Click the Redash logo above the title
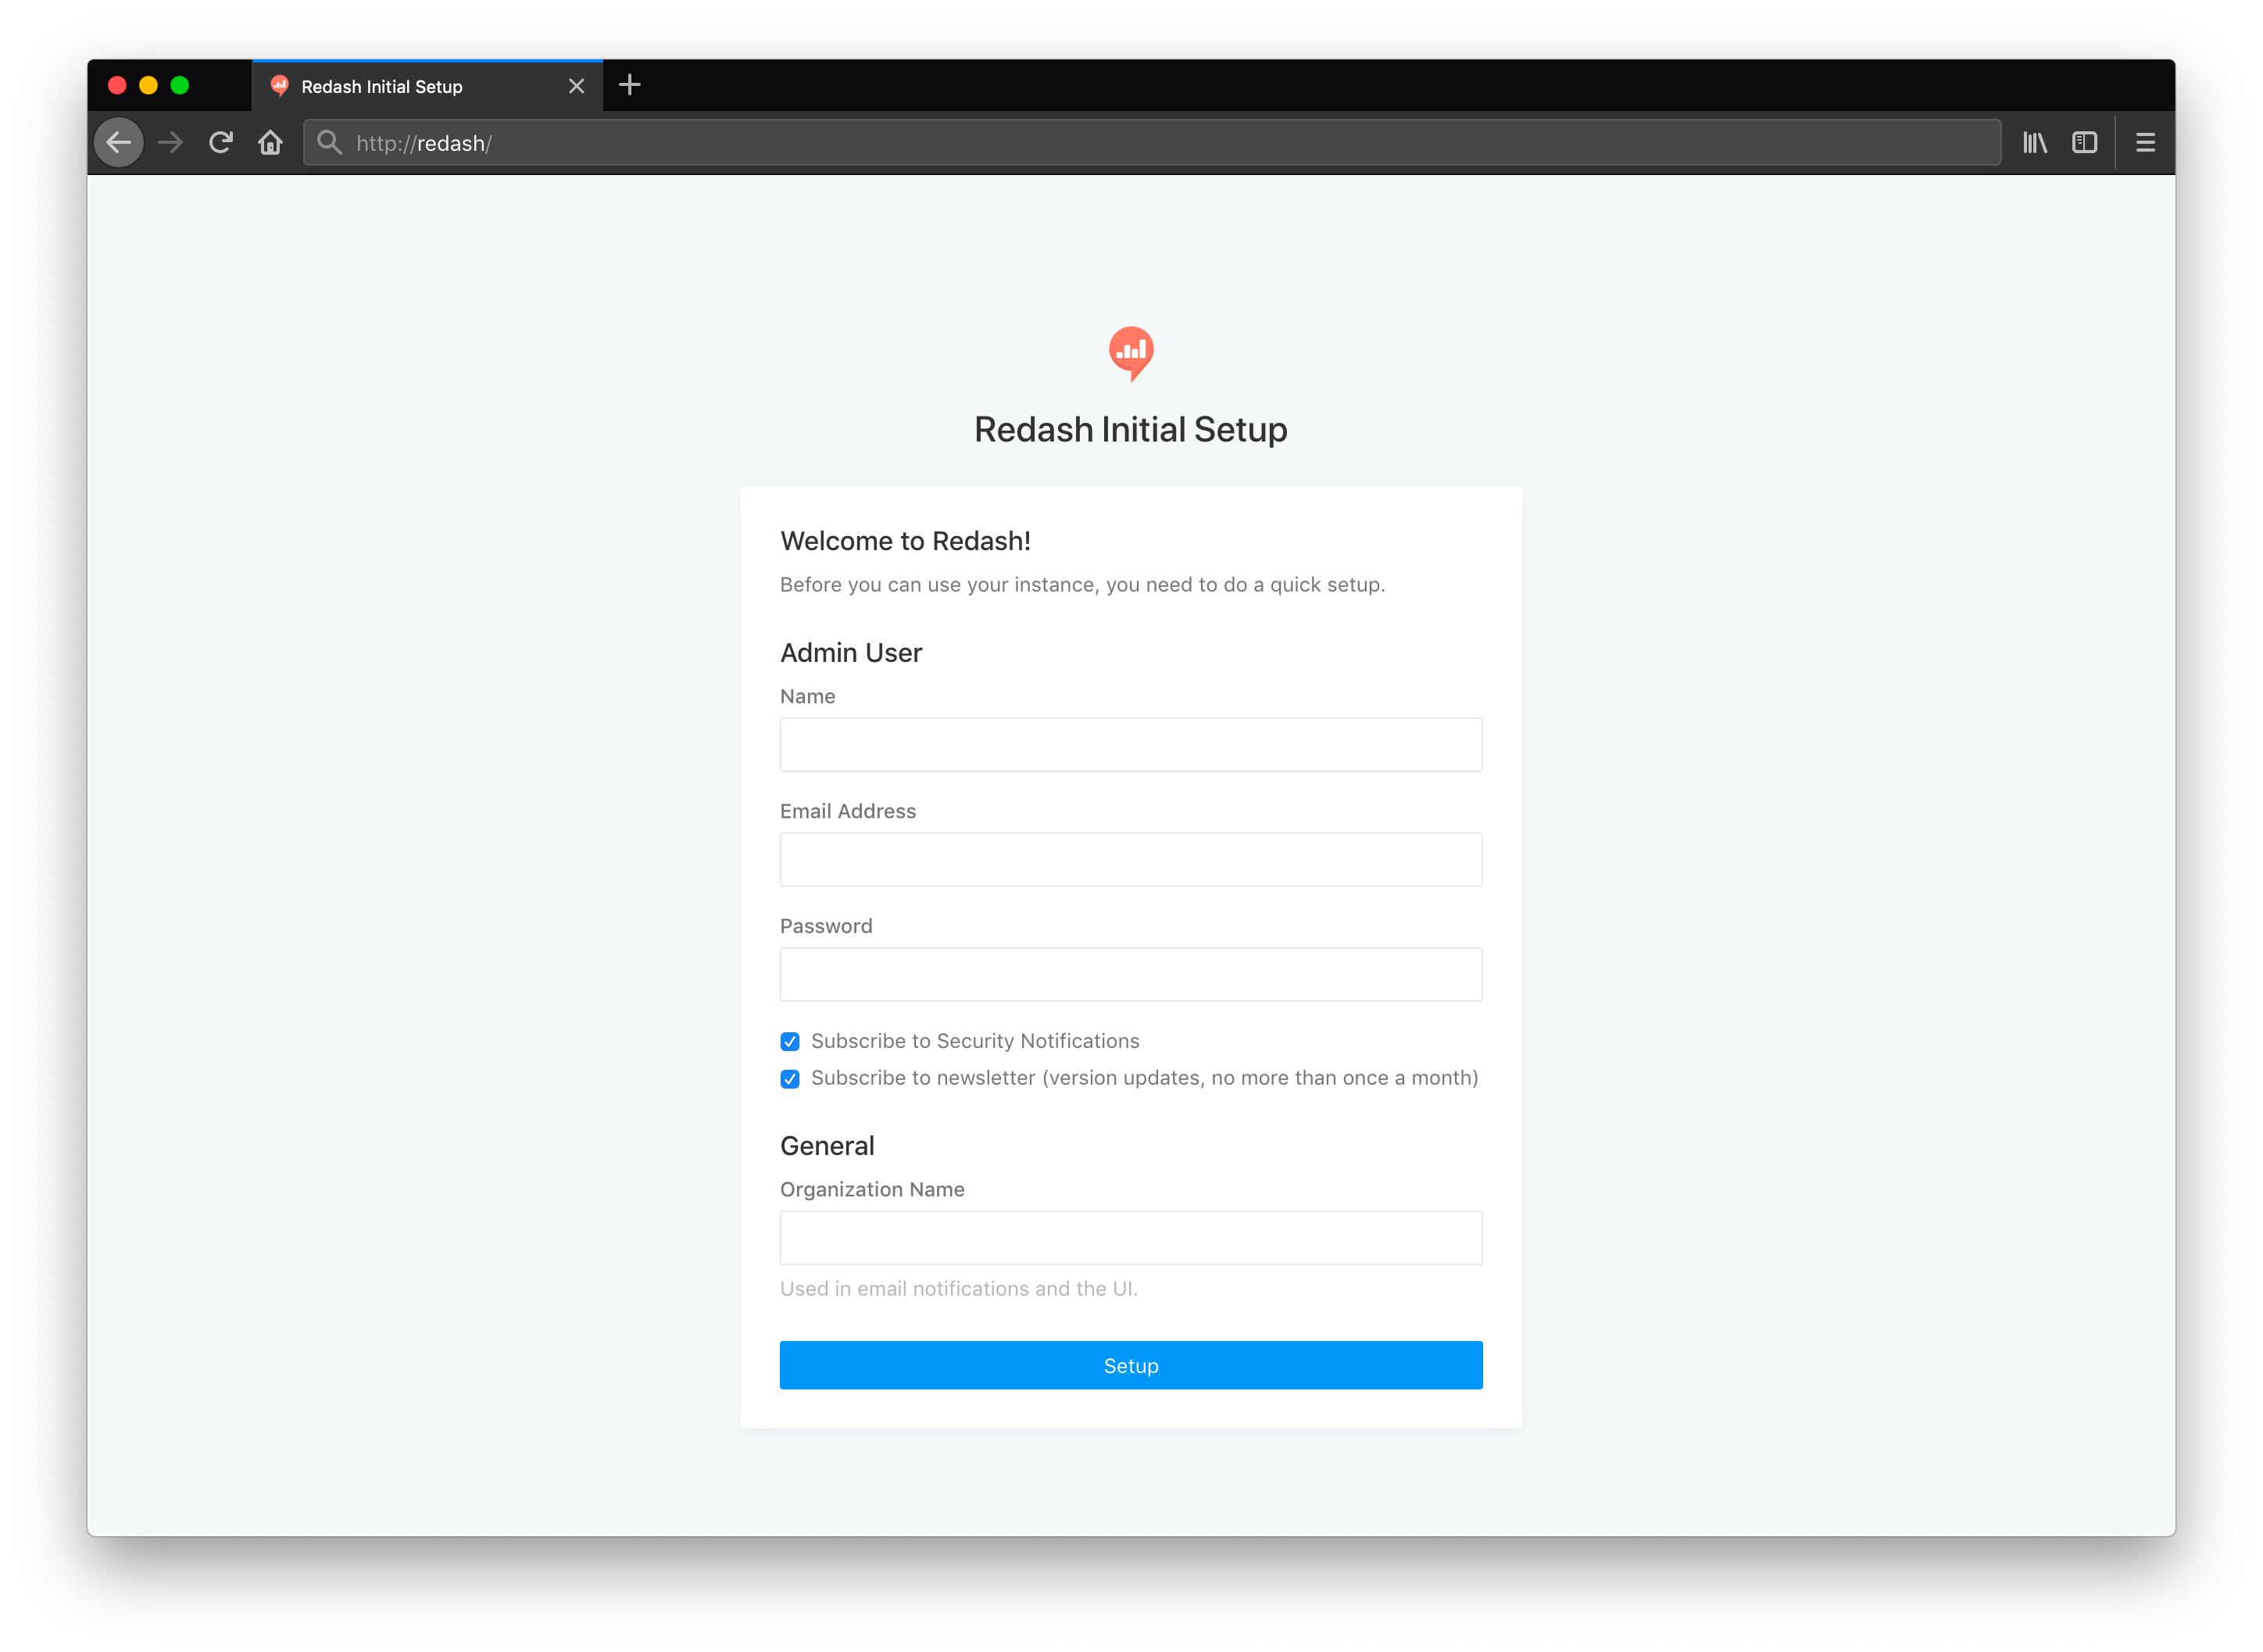Viewport: 2263px width, 1652px height. click(x=1130, y=355)
